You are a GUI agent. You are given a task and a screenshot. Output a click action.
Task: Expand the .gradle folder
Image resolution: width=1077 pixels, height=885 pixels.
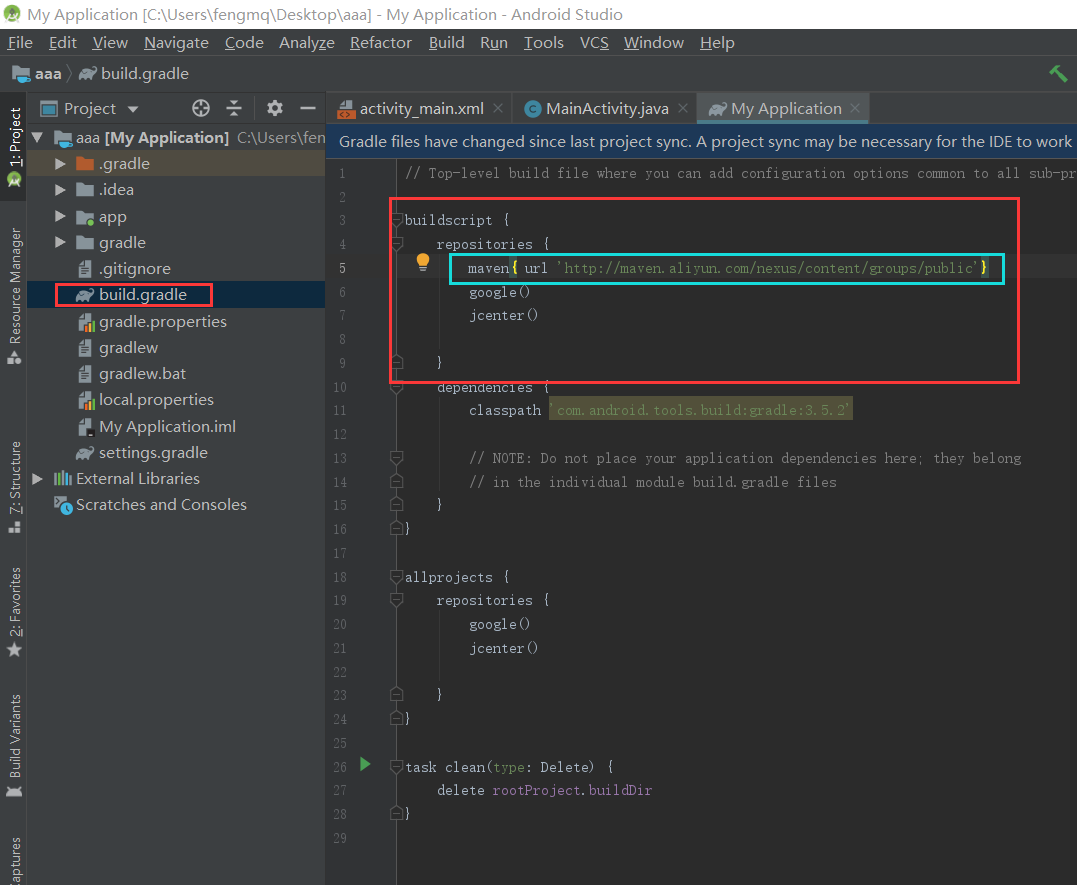60,164
